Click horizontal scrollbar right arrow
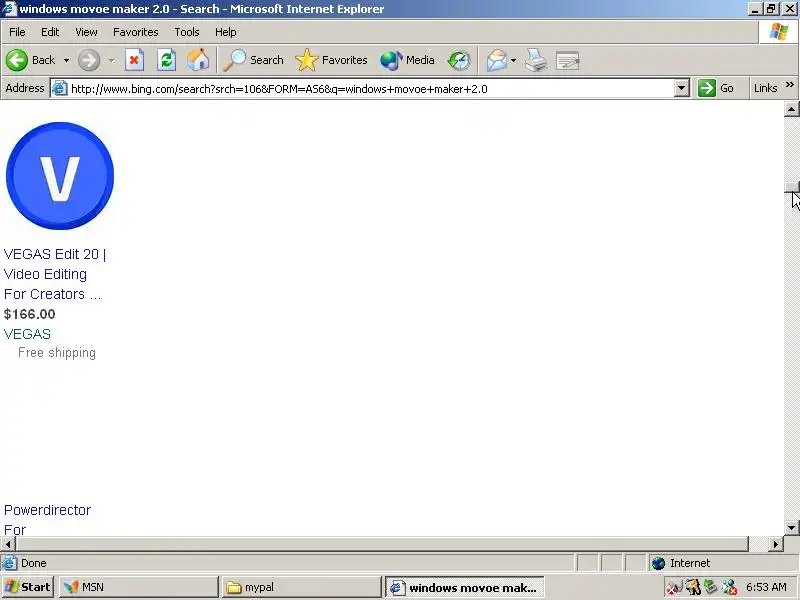 tap(776, 544)
